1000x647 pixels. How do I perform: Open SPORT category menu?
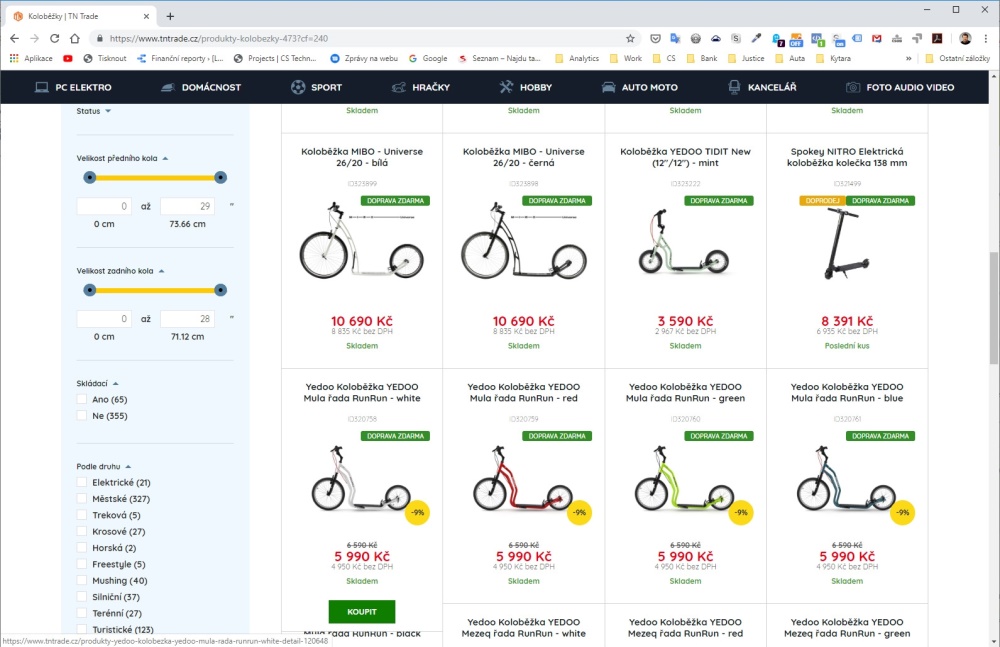coord(316,87)
